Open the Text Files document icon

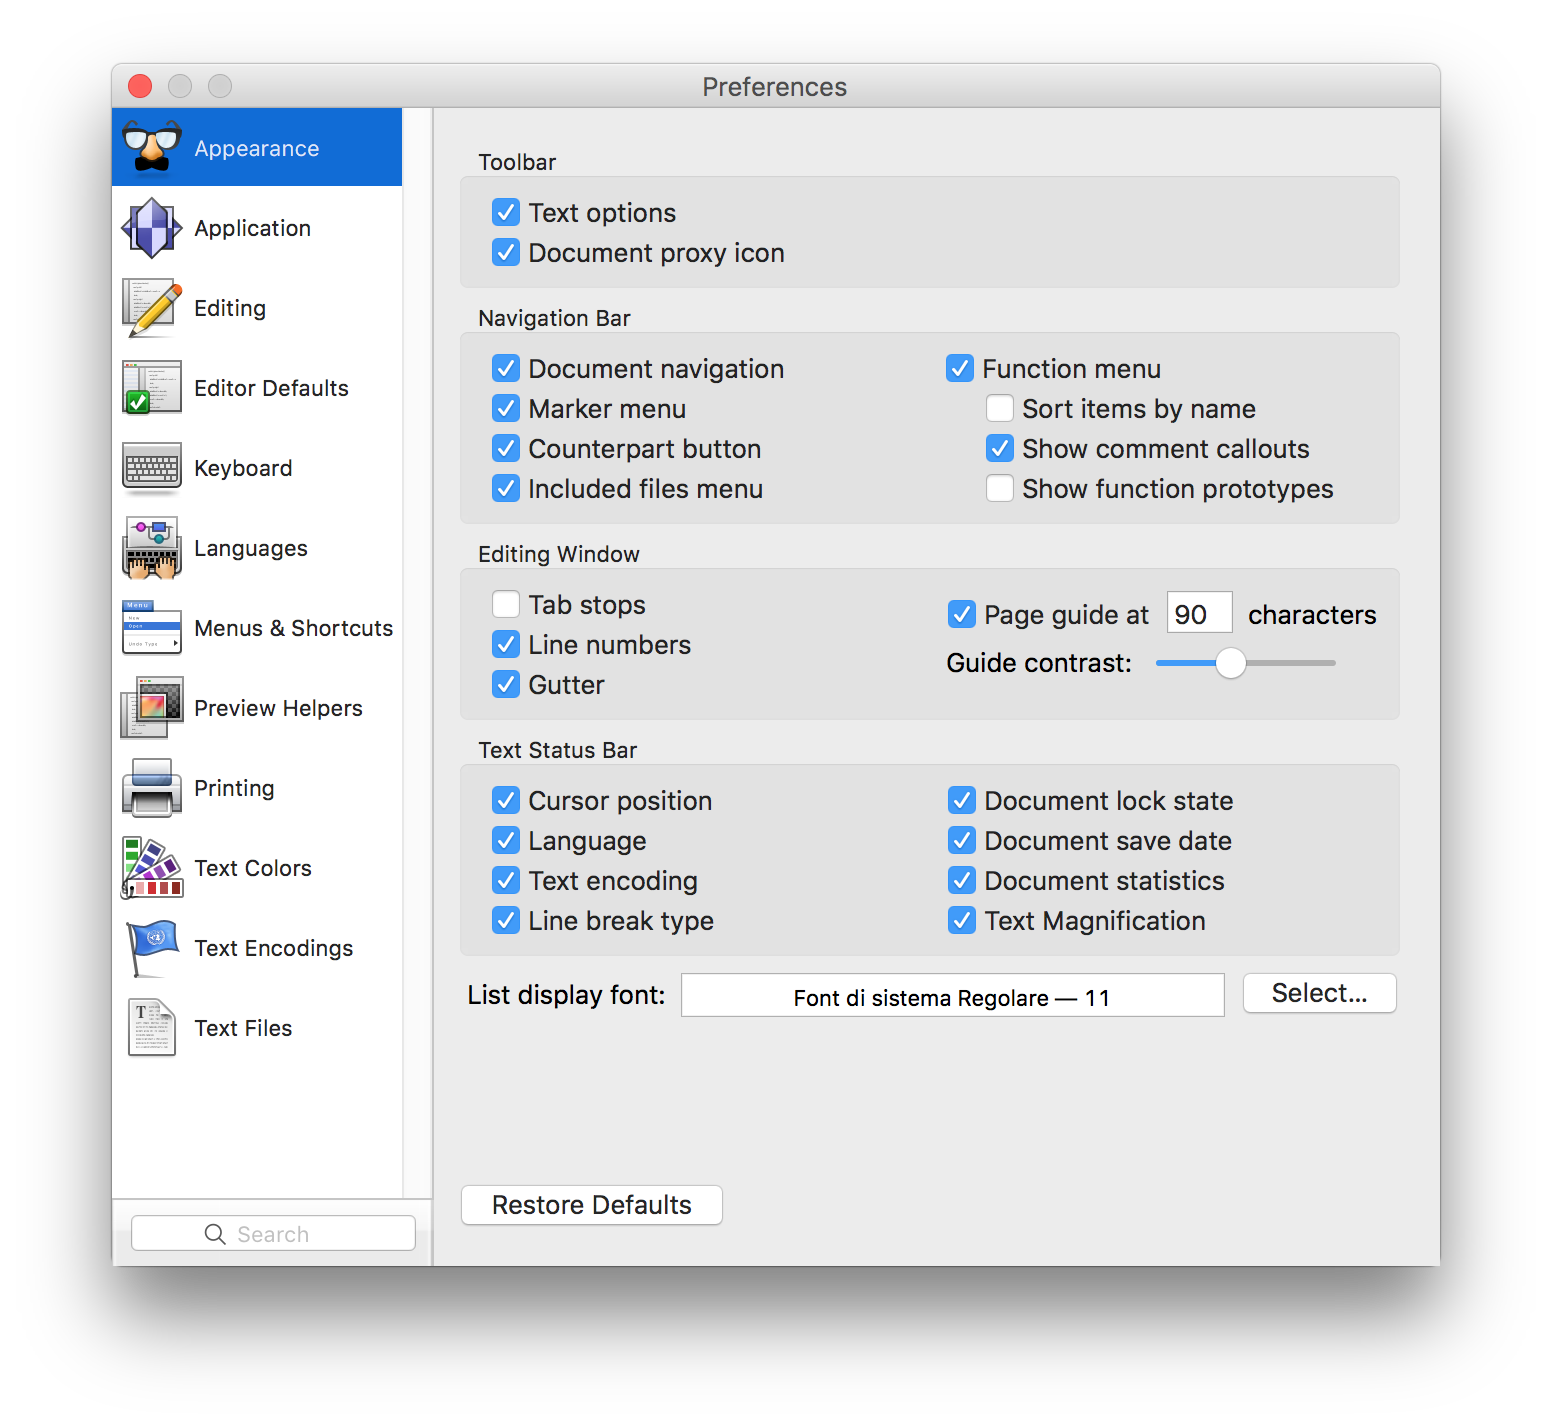click(152, 1028)
